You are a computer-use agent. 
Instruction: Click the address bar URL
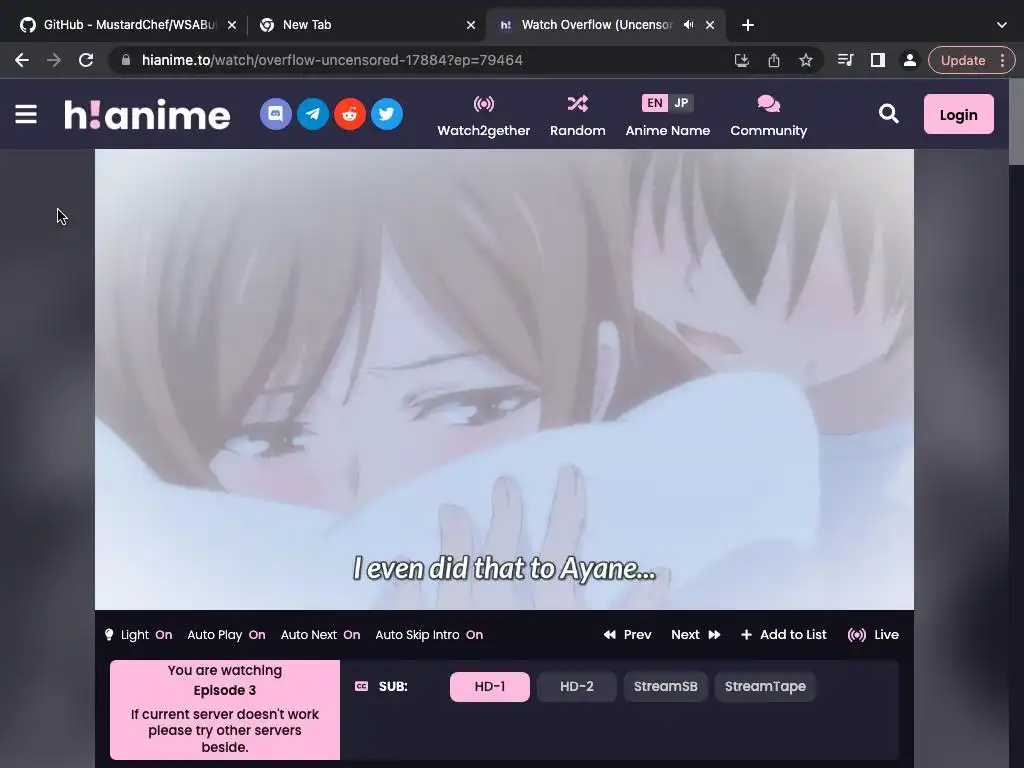(332, 60)
